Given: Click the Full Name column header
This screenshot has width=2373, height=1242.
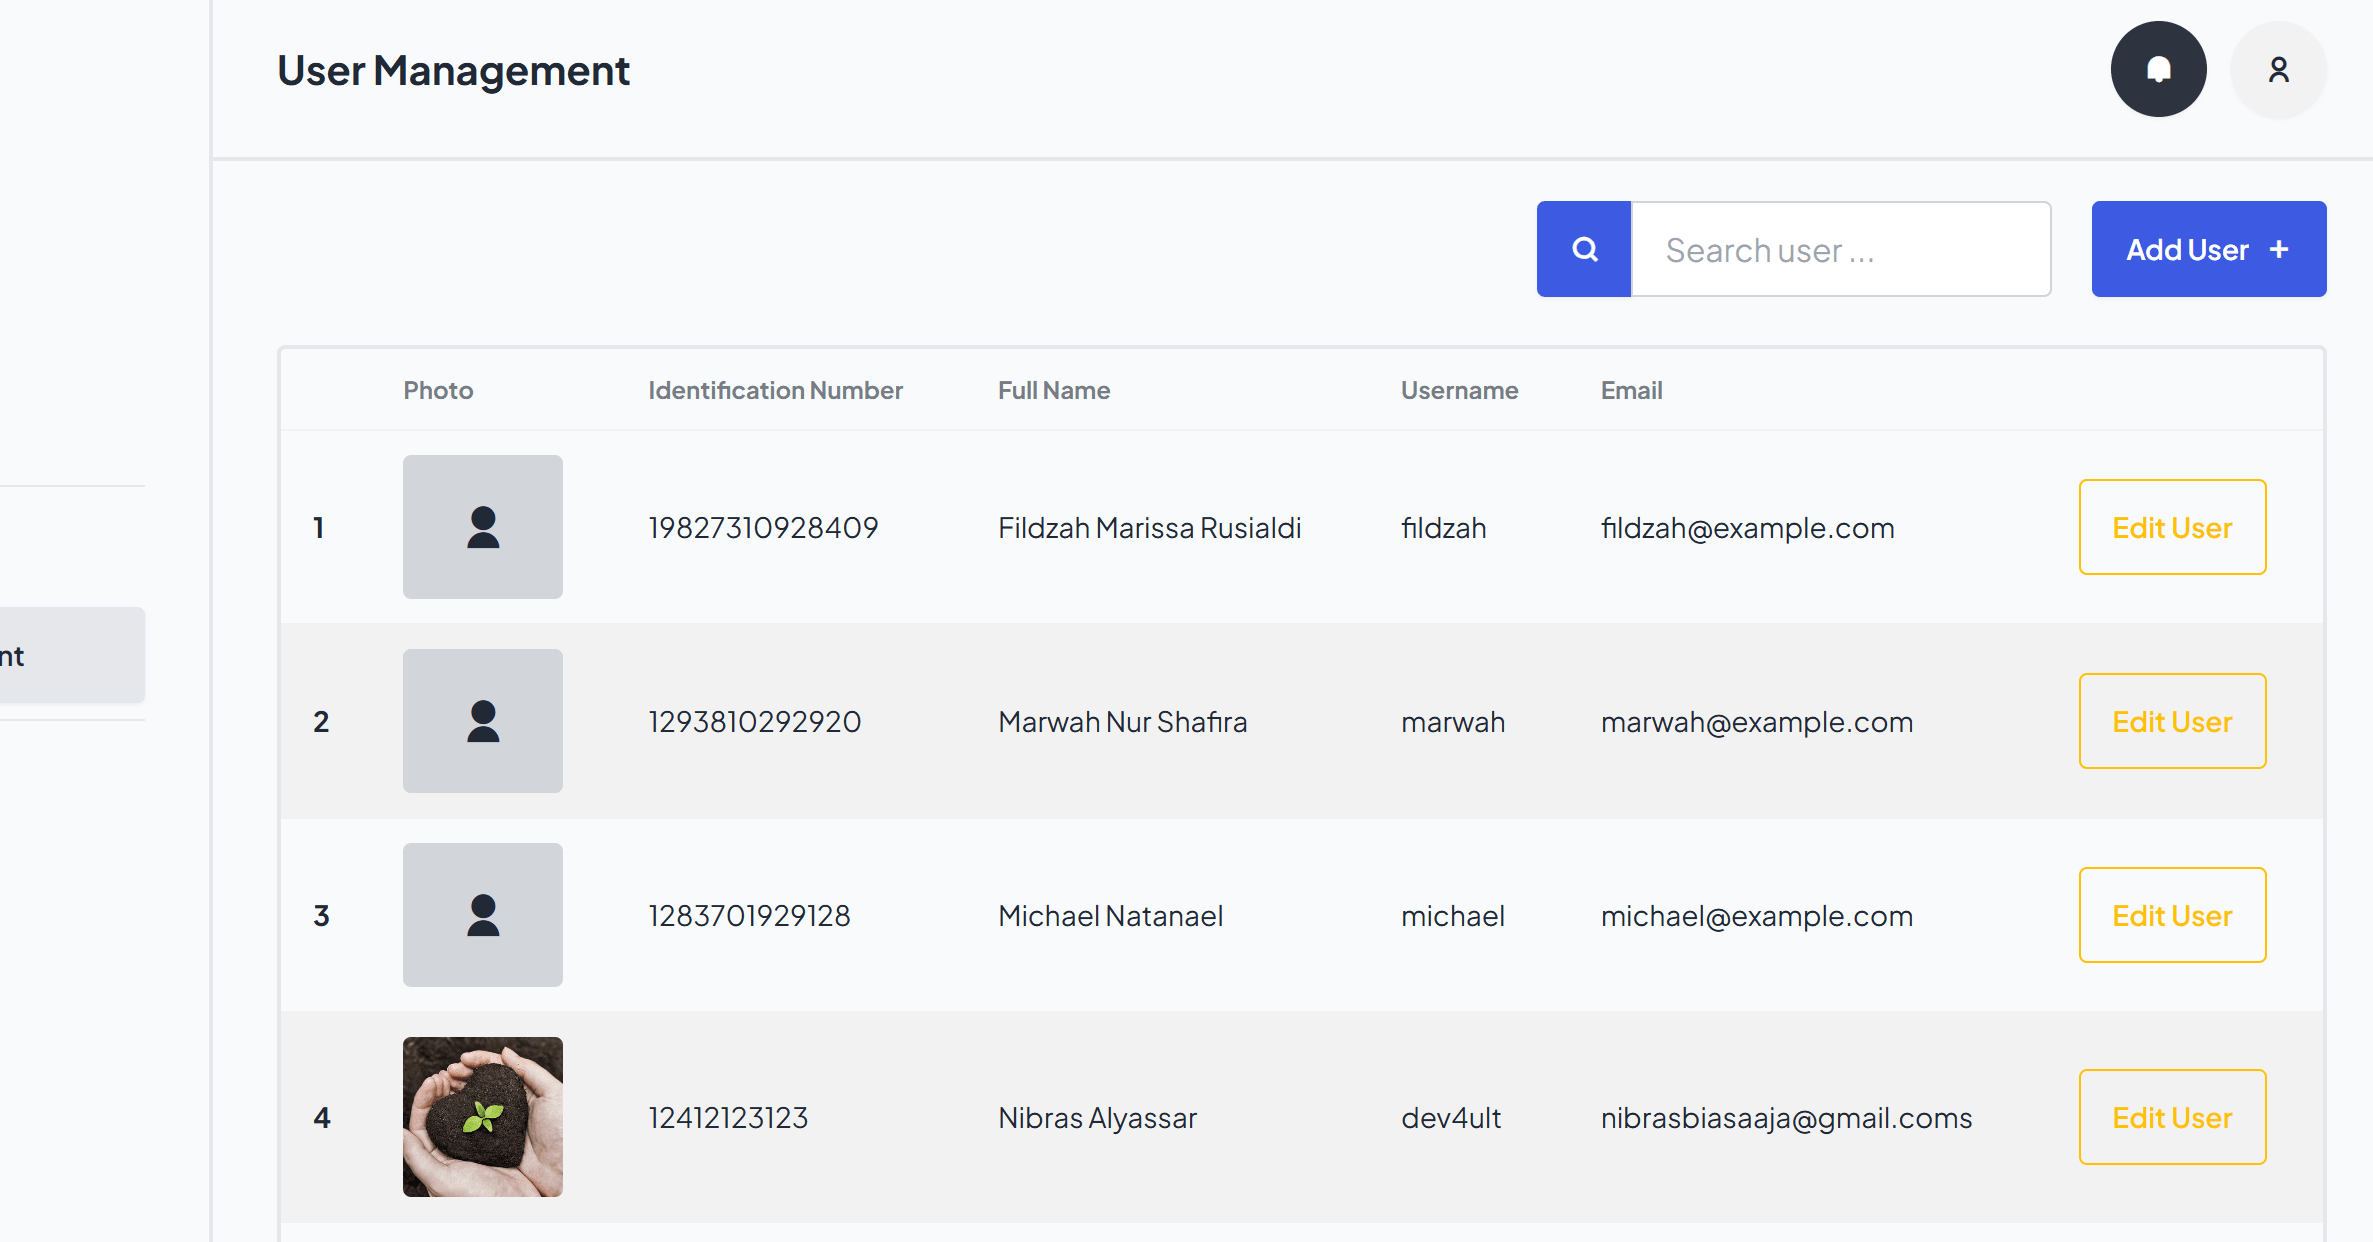Looking at the screenshot, I should coord(1054,390).
